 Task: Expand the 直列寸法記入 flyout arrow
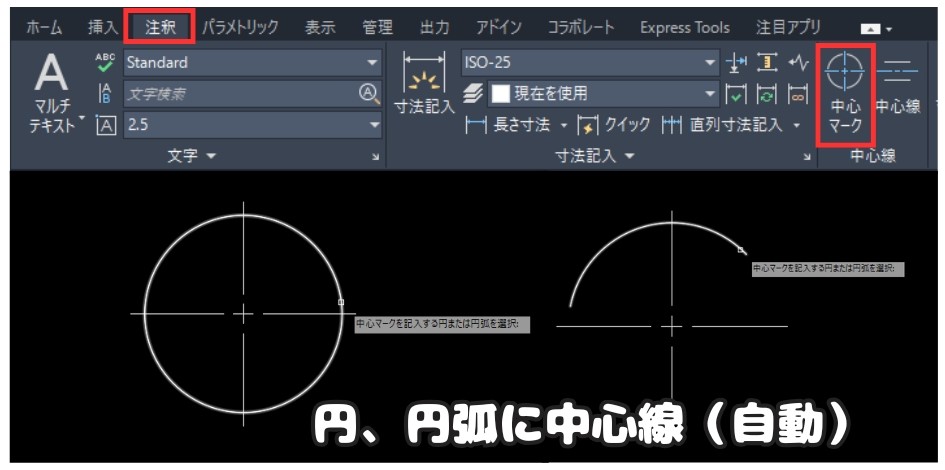(797, 125)
